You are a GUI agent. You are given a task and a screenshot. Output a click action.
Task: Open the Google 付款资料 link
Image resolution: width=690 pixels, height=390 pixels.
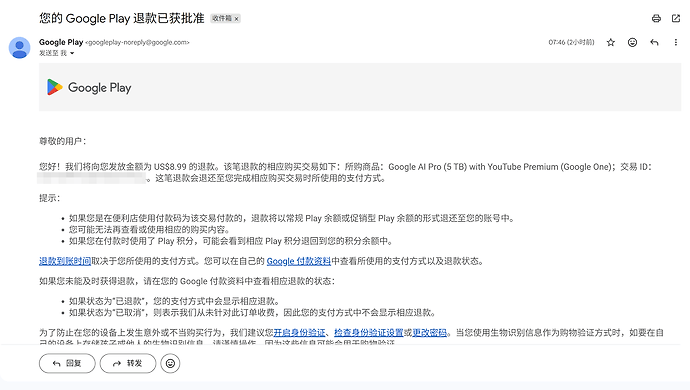click(x=298, y=261)
